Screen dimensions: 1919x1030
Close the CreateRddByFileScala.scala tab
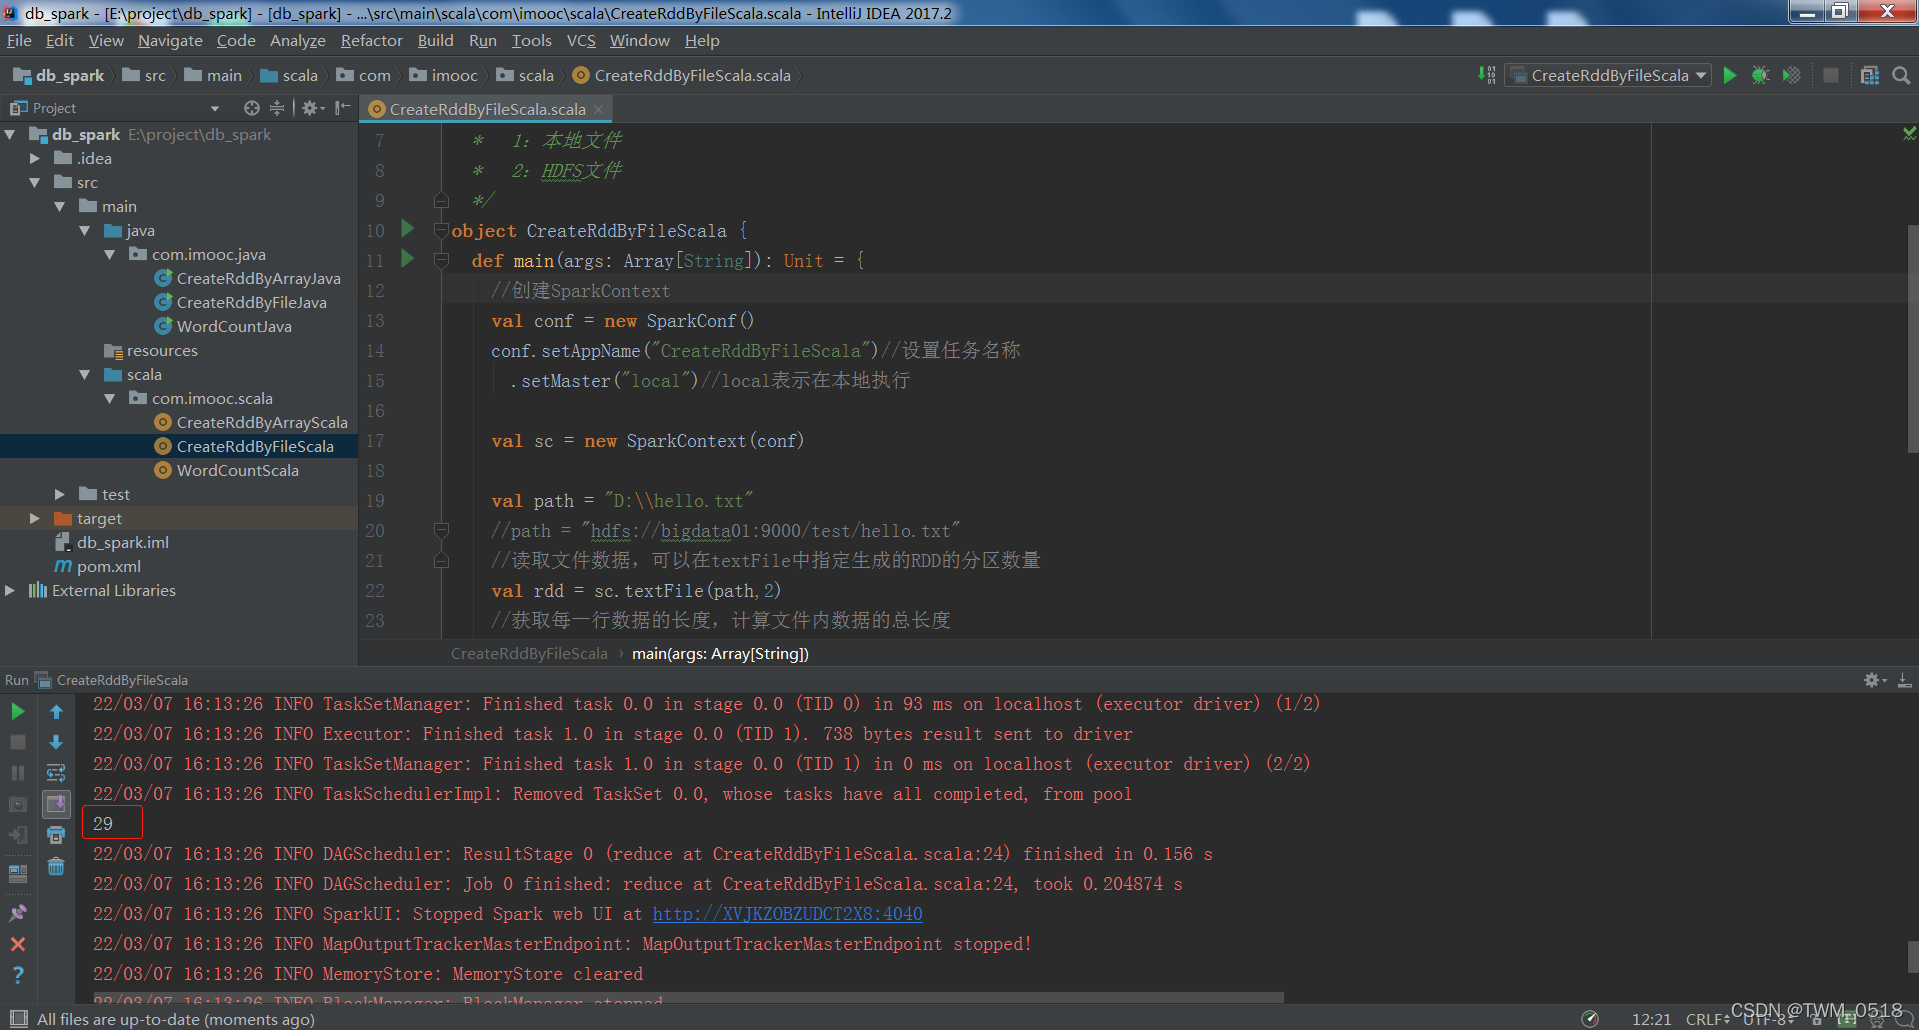[x=599, y=109]
